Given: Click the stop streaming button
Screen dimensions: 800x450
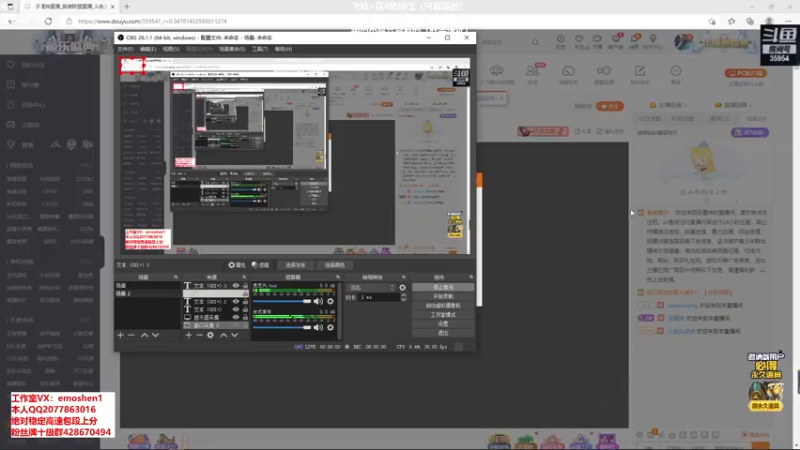Looking at the screenshot, I should 443,287.
